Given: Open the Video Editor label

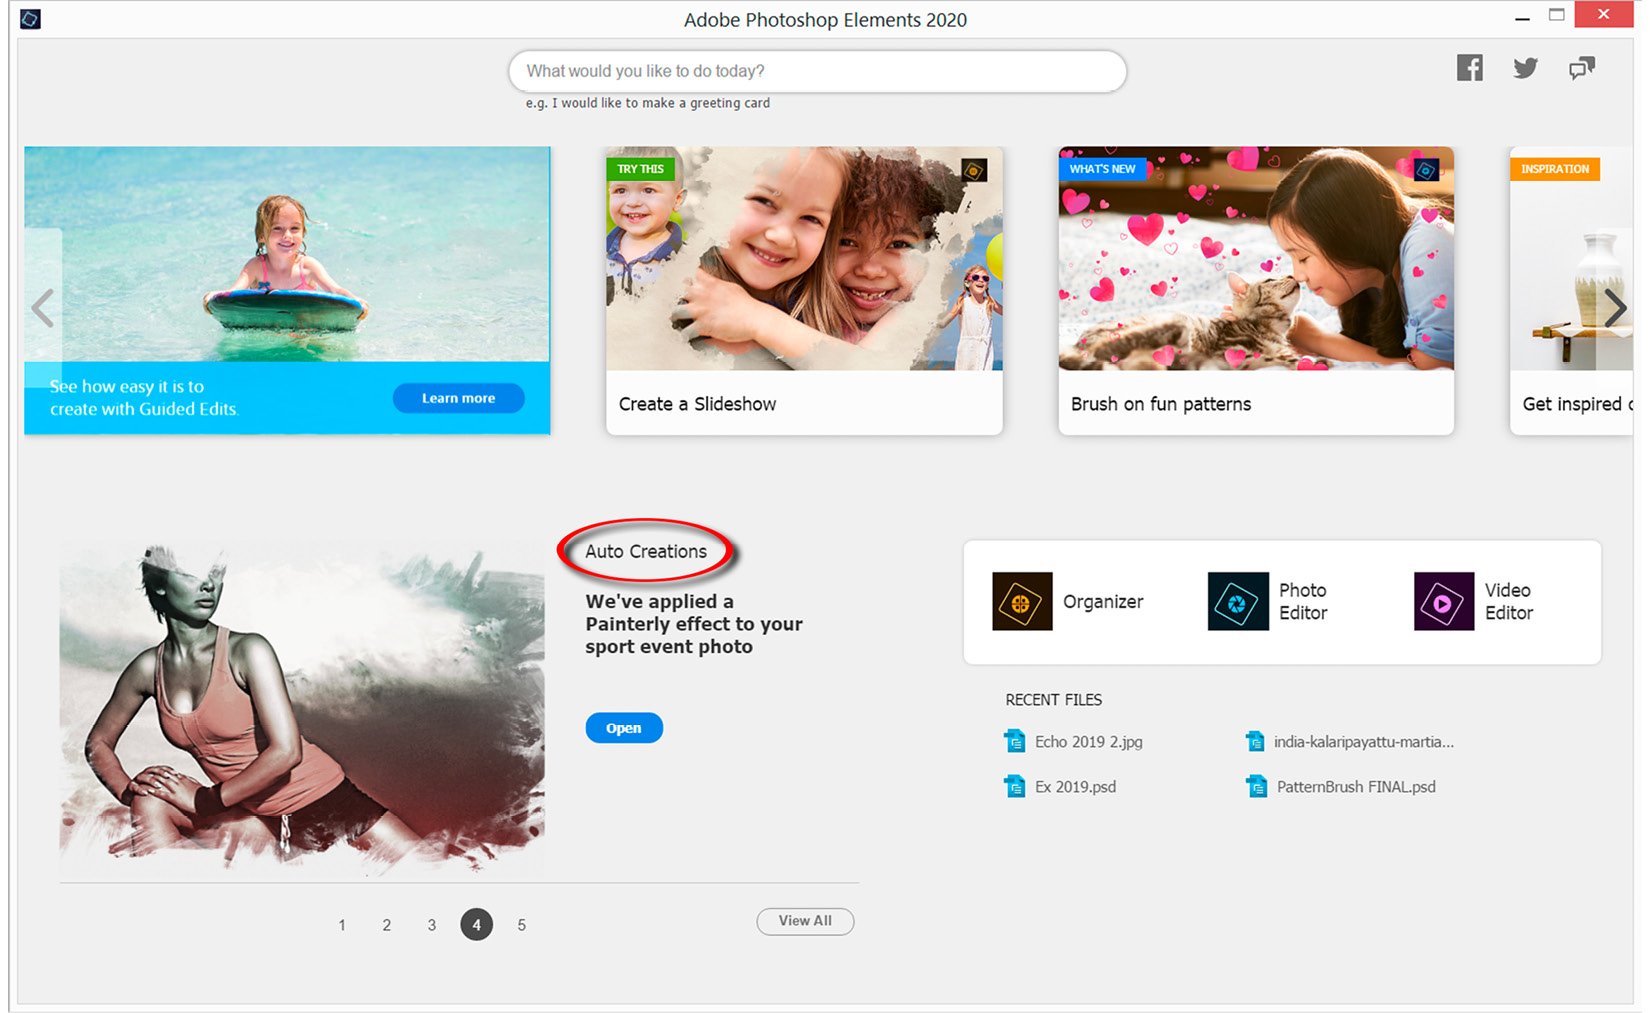Looking at the screenshot, I should pyautogui.click(x=1509, y=601).
